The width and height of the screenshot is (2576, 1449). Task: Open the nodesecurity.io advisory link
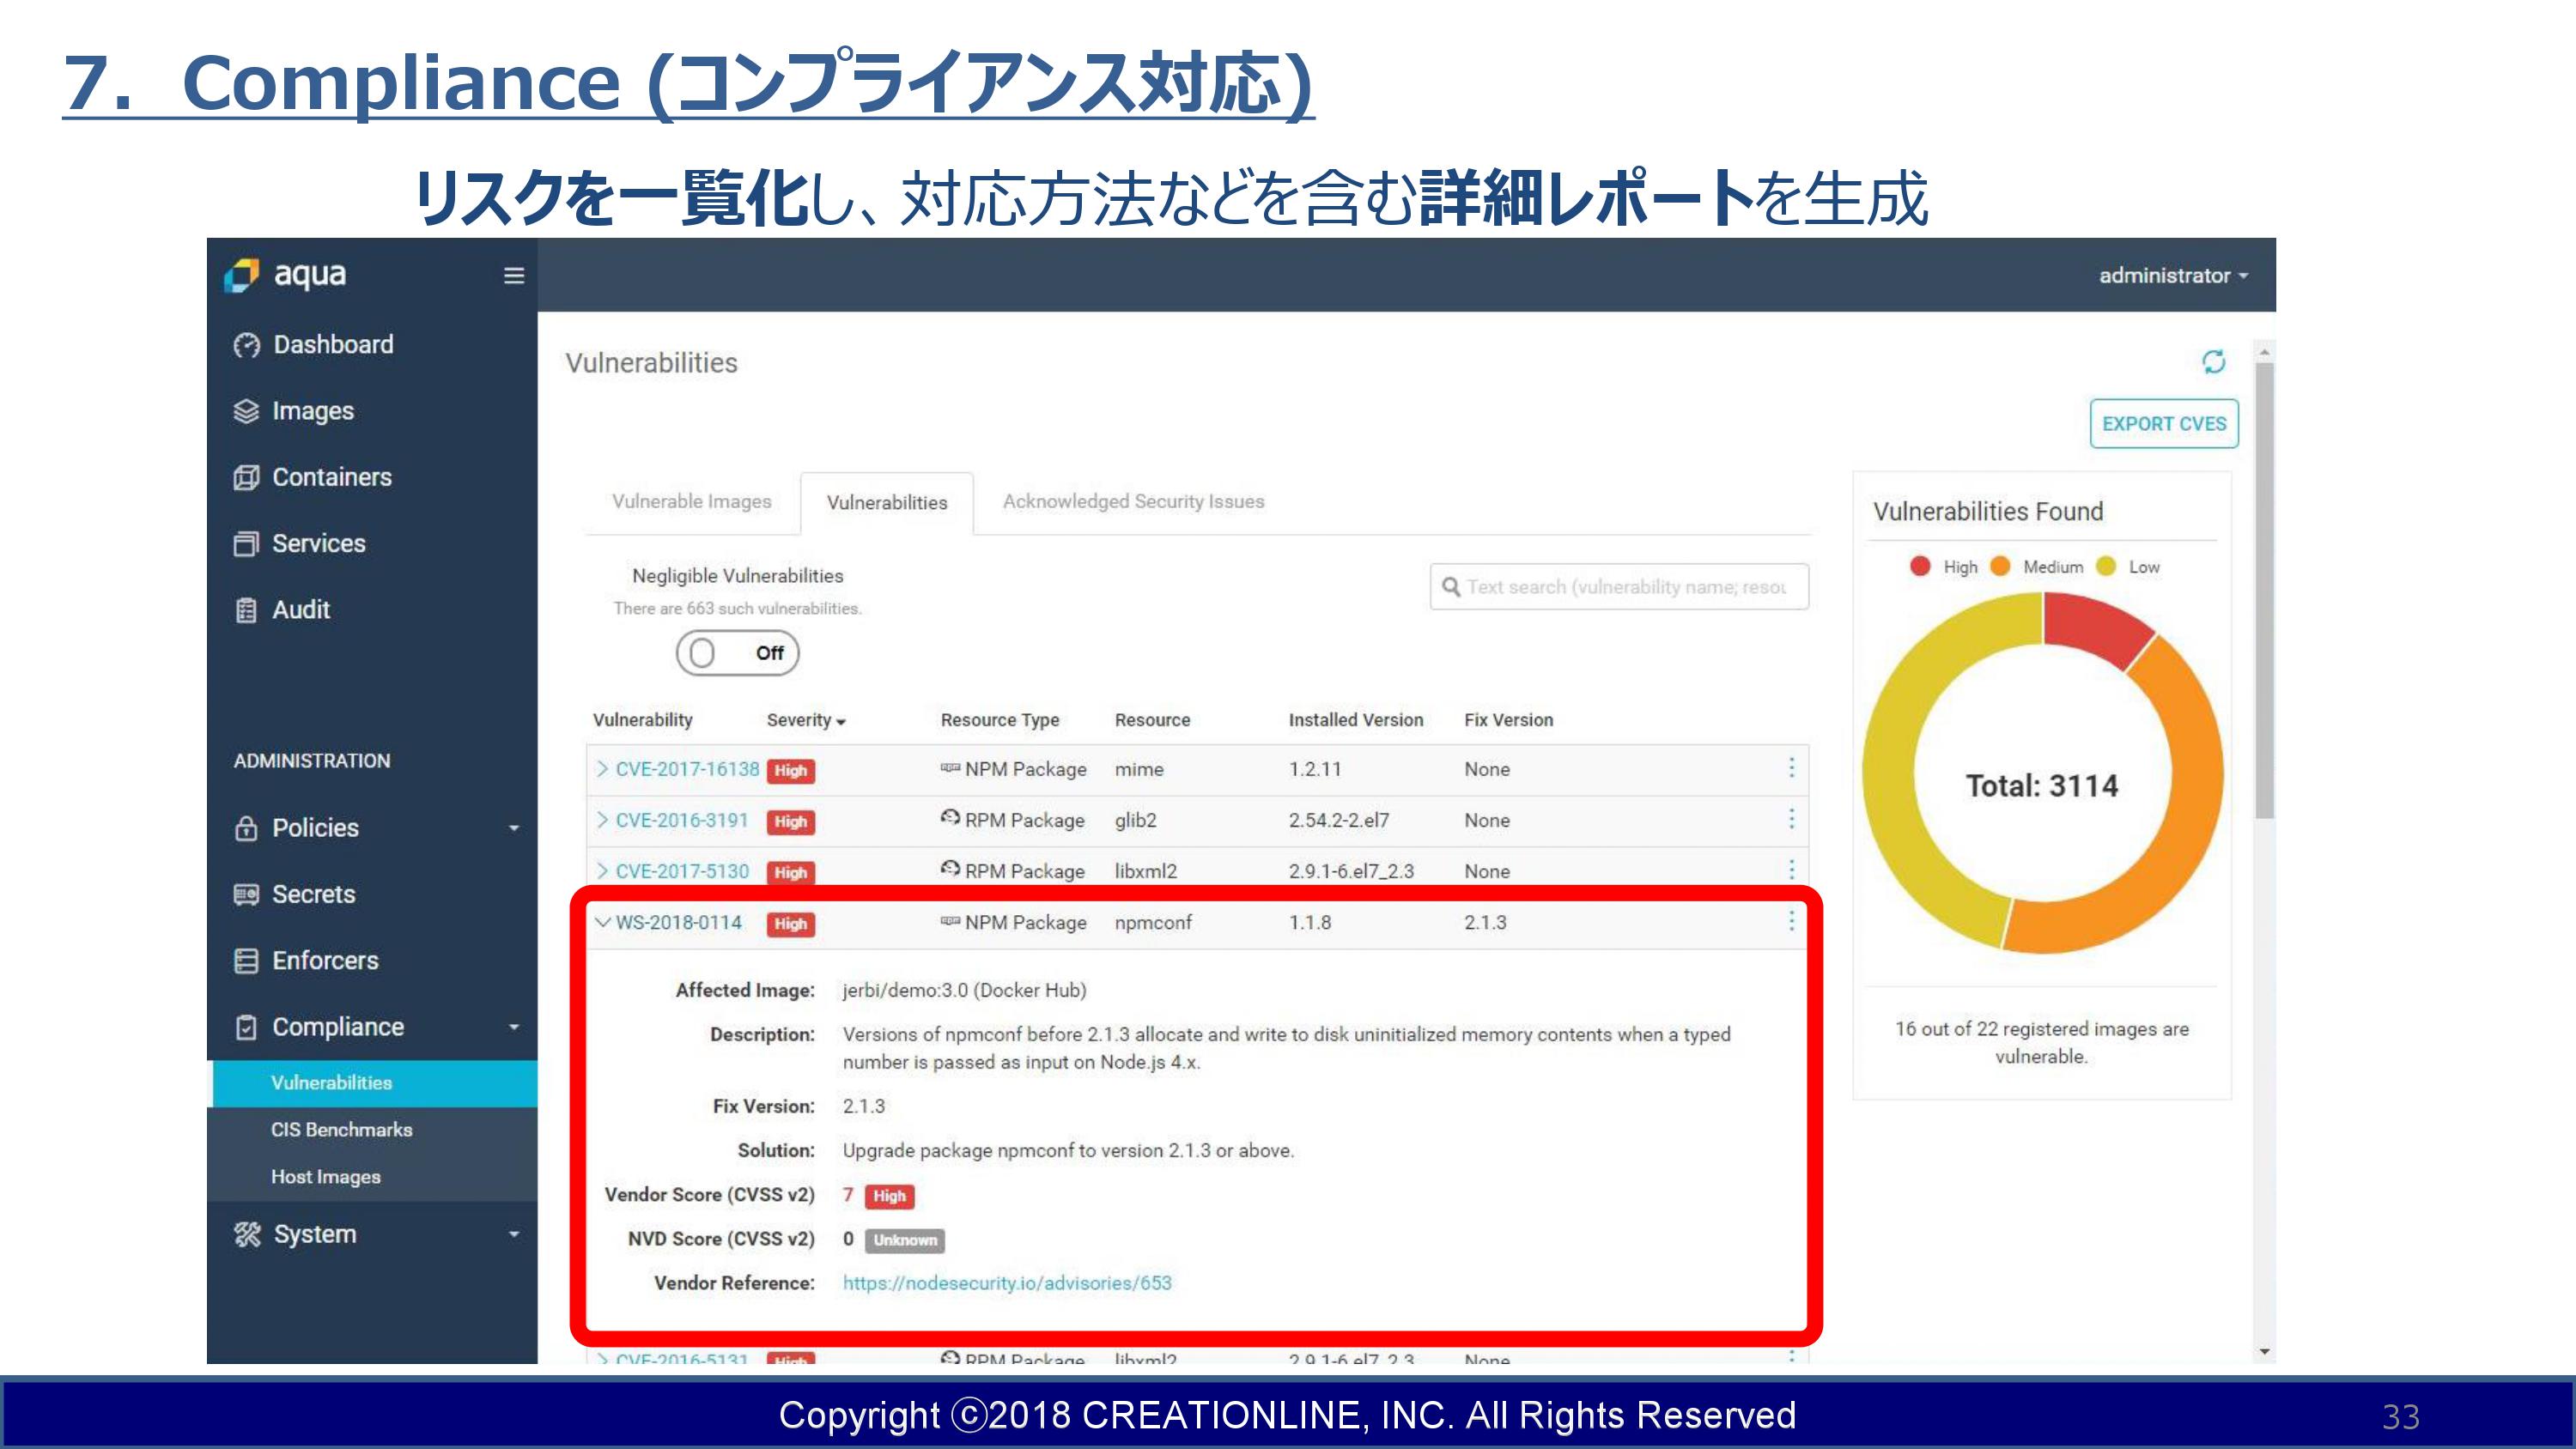click(x=1006, y=1283)
